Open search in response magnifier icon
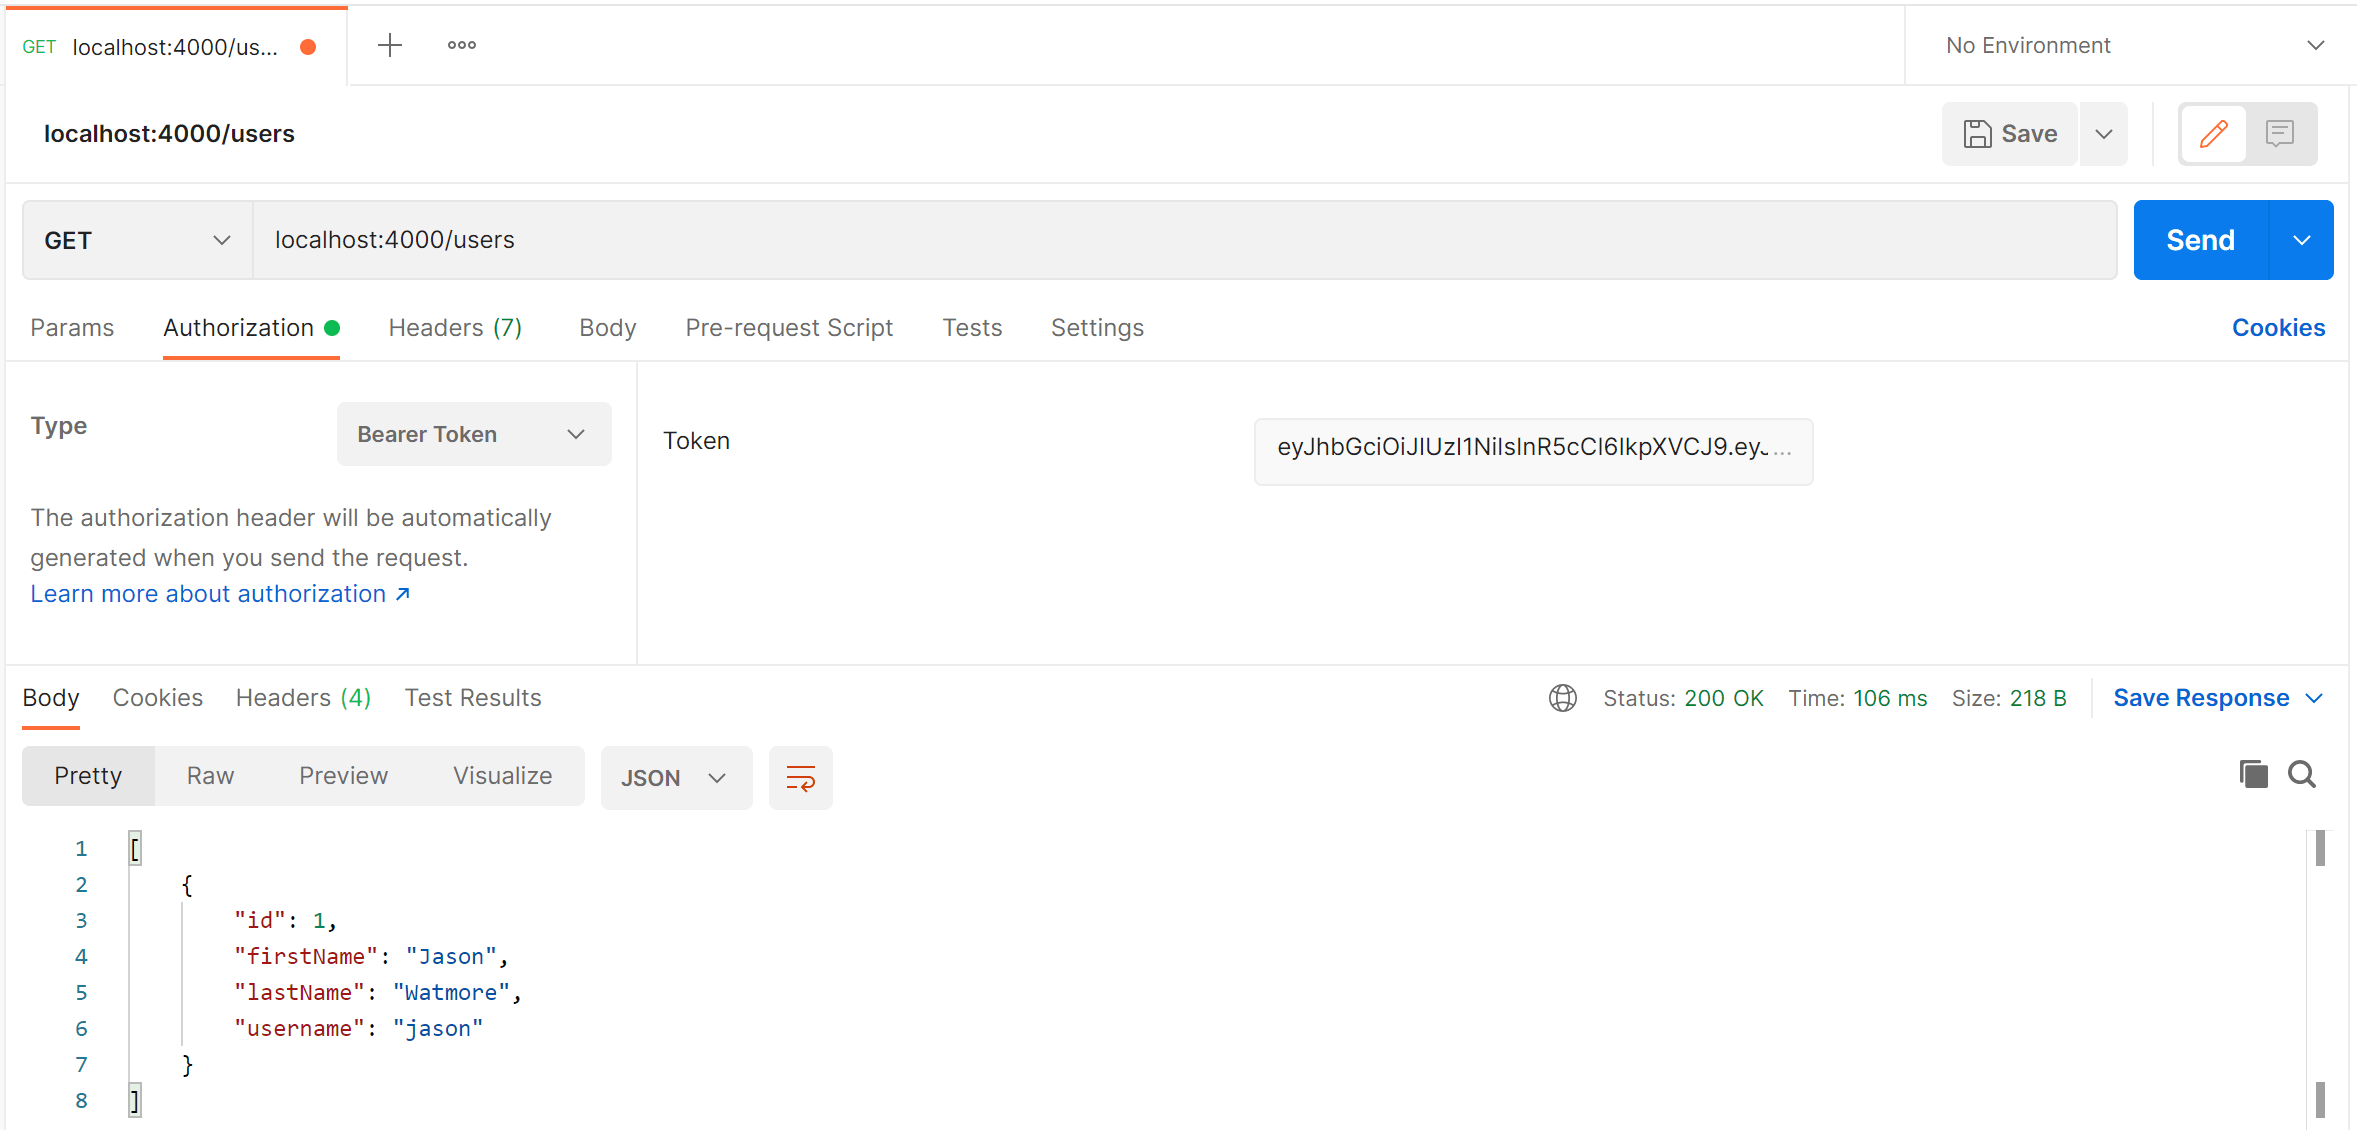 tap(2302, 774)
